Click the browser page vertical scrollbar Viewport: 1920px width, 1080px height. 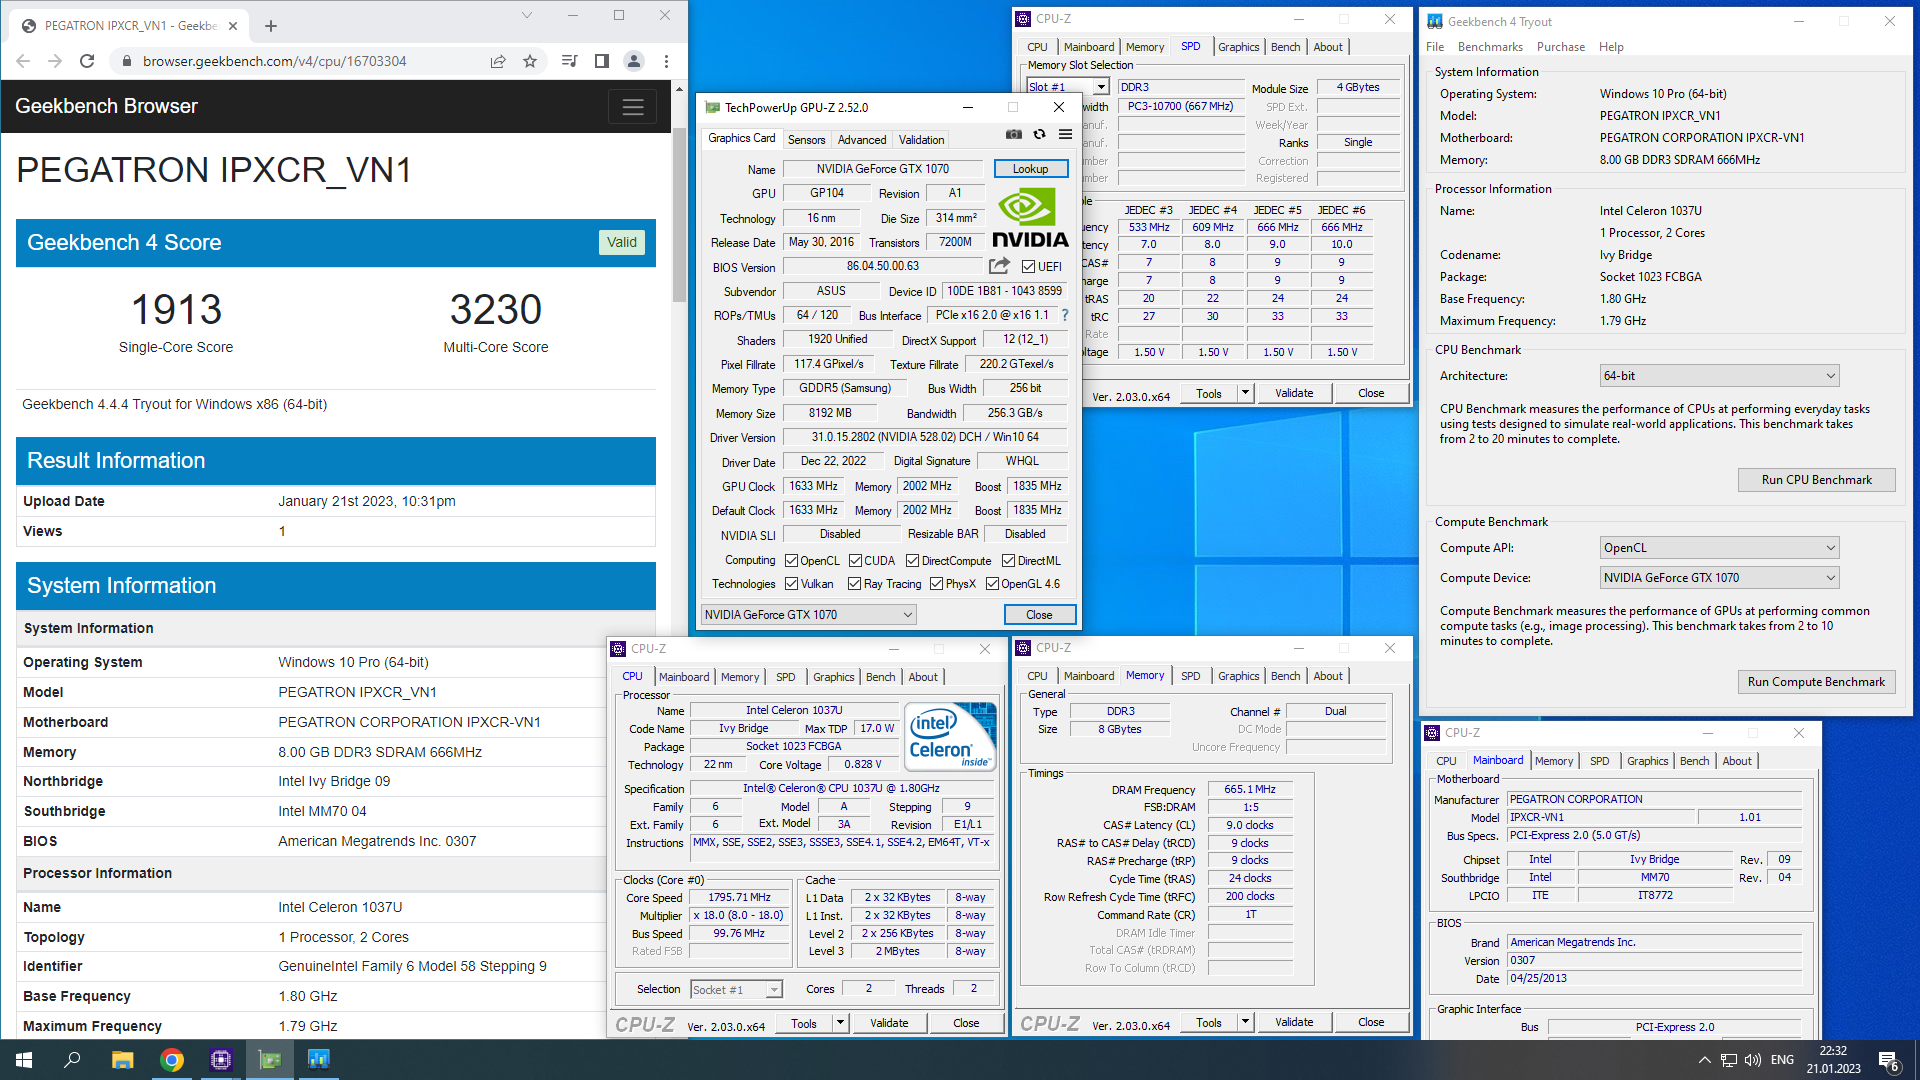coord(679,215)
